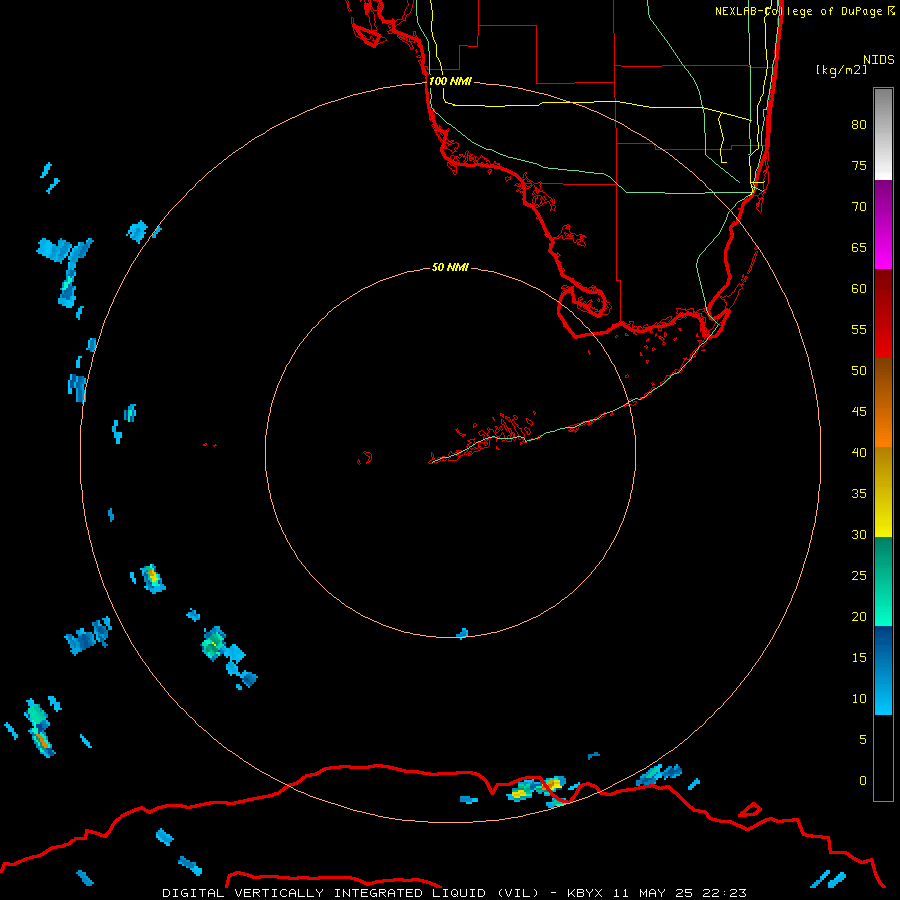900x900 pixels.
Task: Click the 20 value on the scale
Action: pos(859,617)
